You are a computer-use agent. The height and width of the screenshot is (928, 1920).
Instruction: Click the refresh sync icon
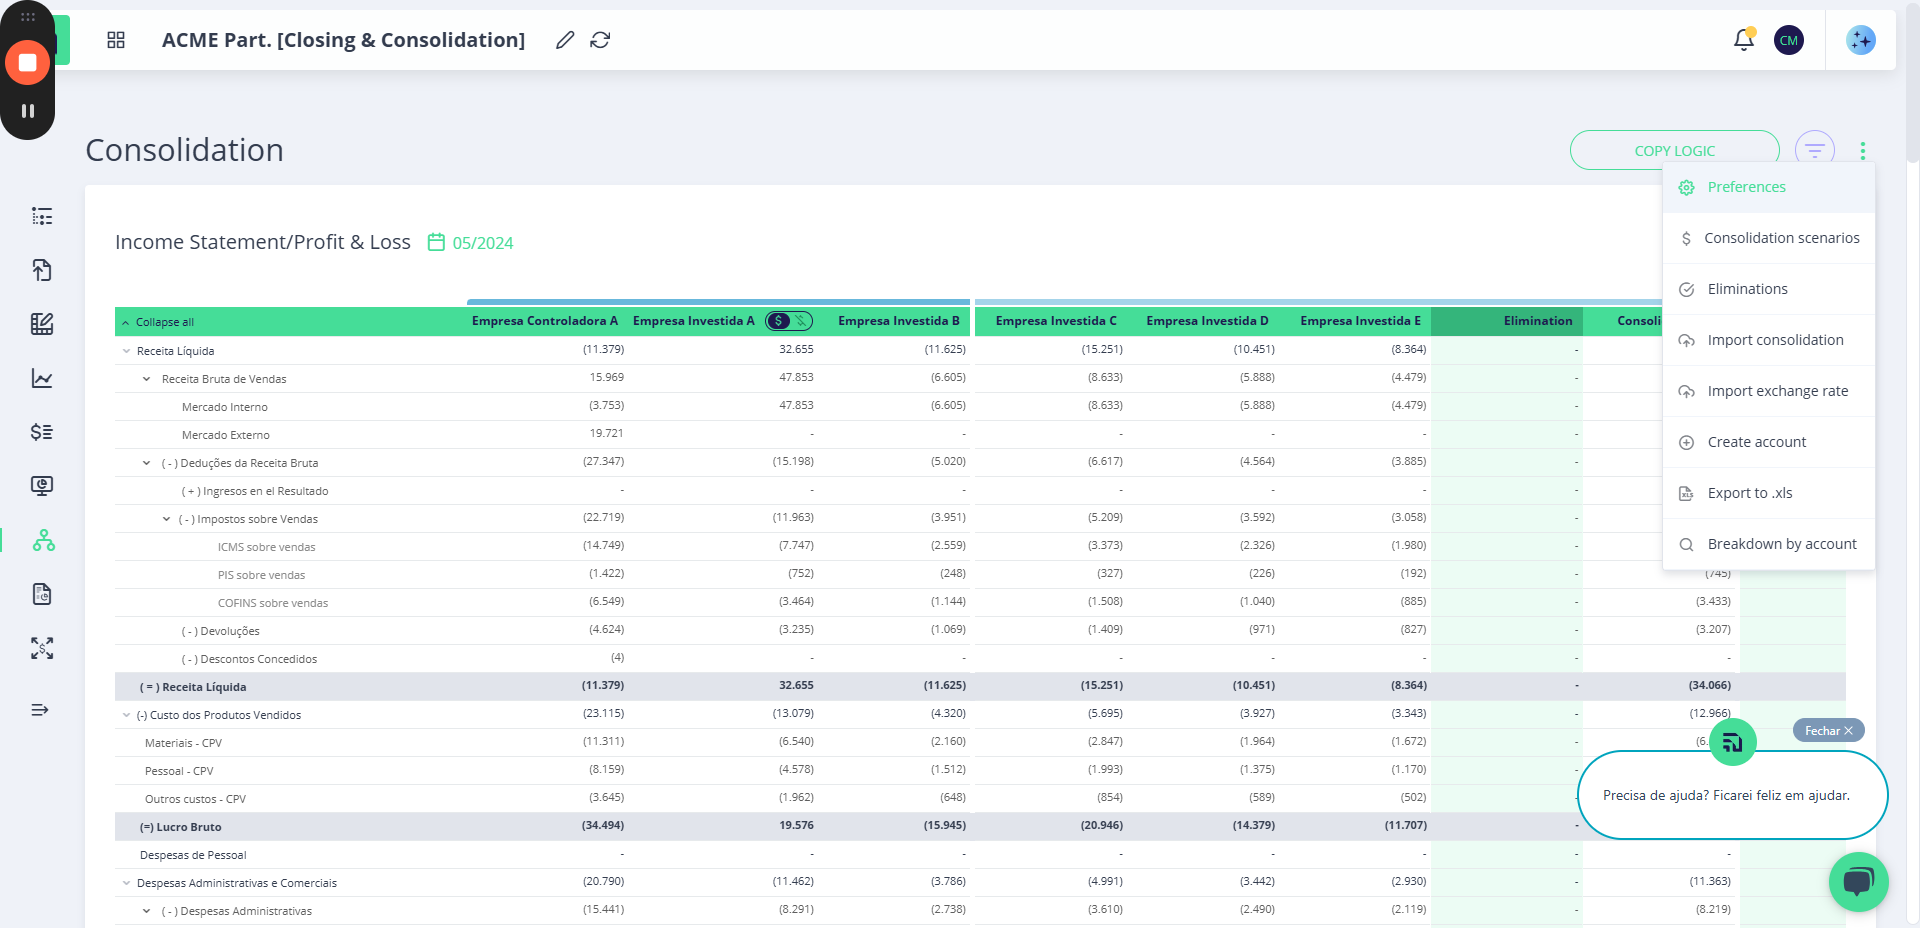click(x=600, y=40)
